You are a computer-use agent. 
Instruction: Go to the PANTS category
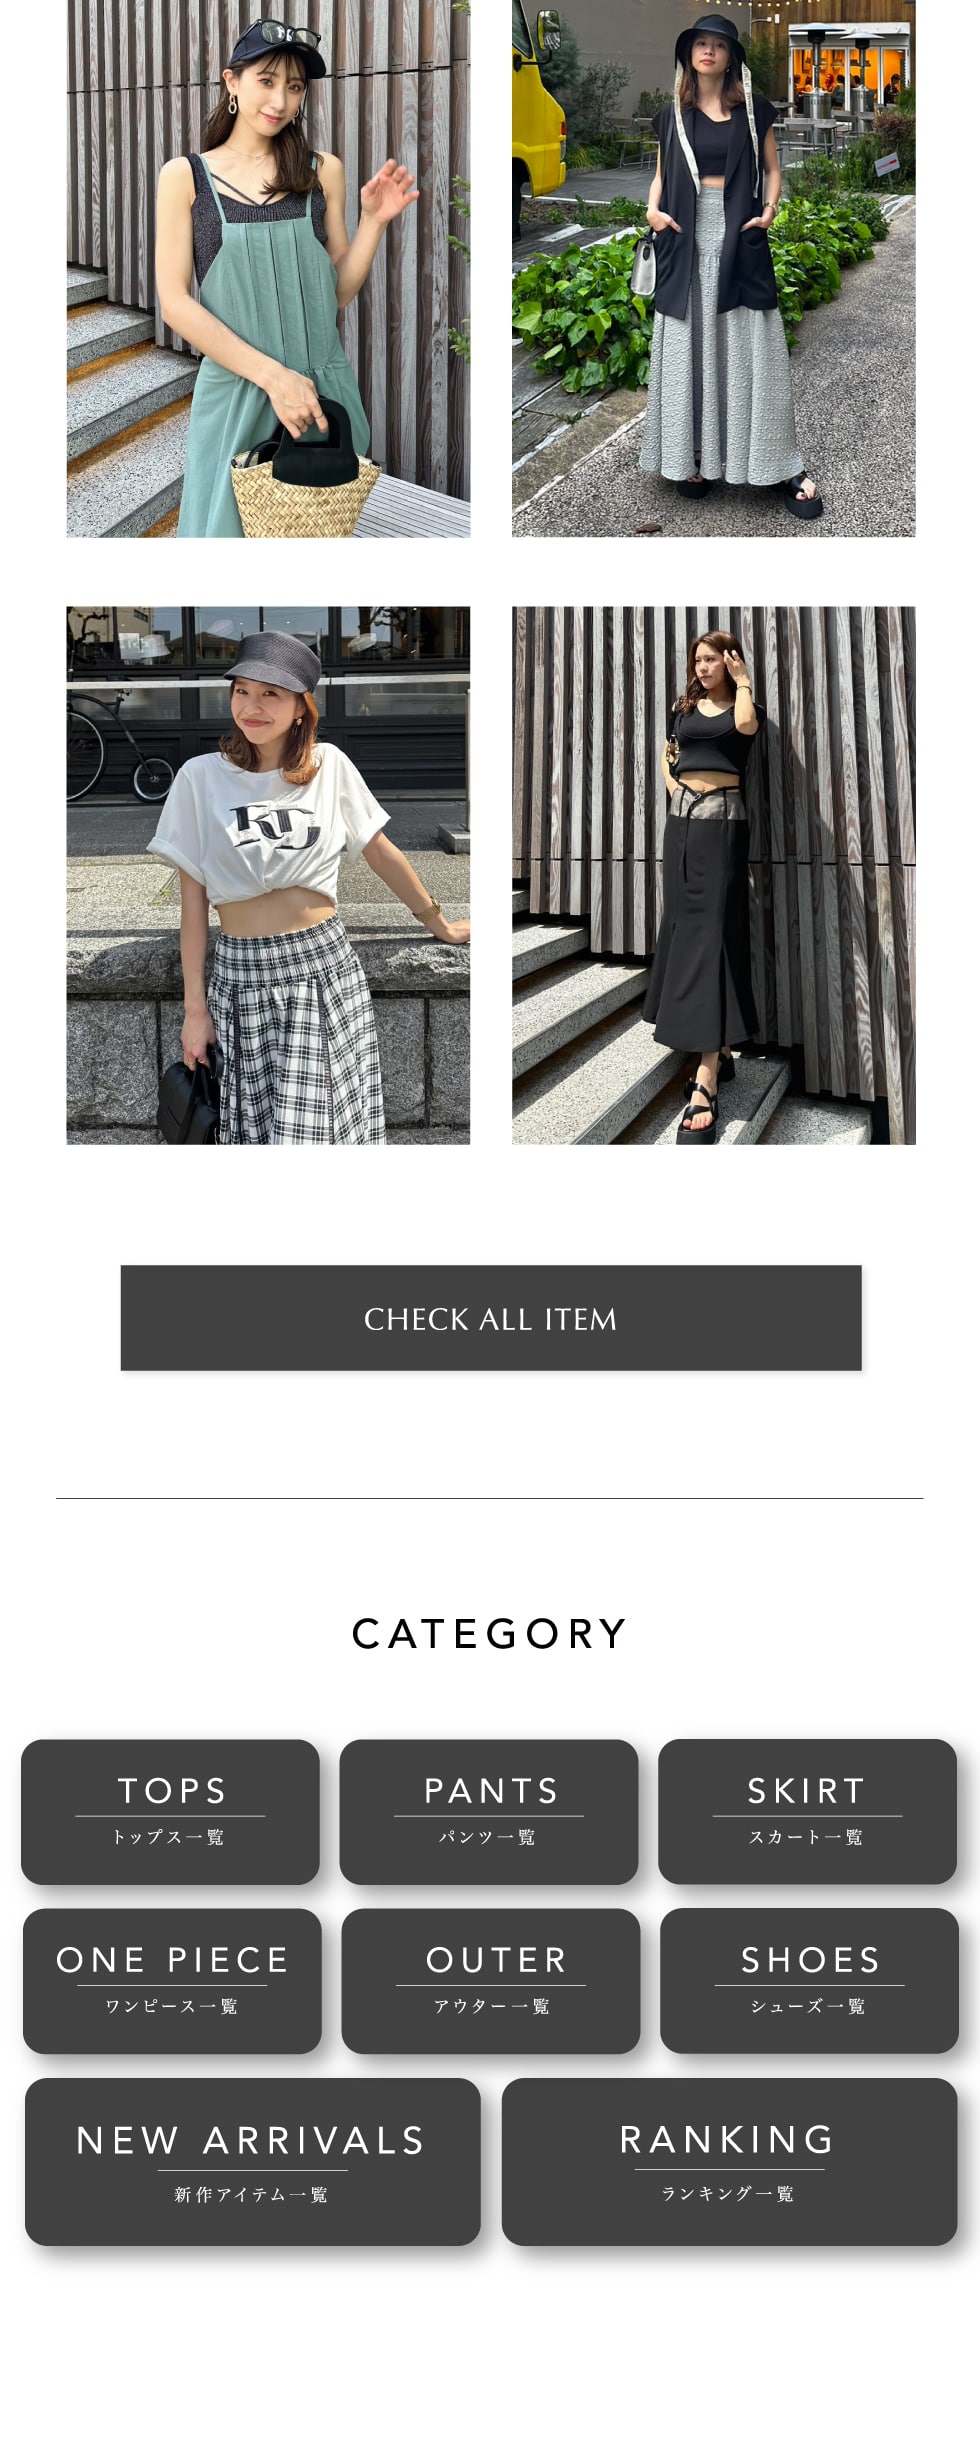tap(489, 1812)
